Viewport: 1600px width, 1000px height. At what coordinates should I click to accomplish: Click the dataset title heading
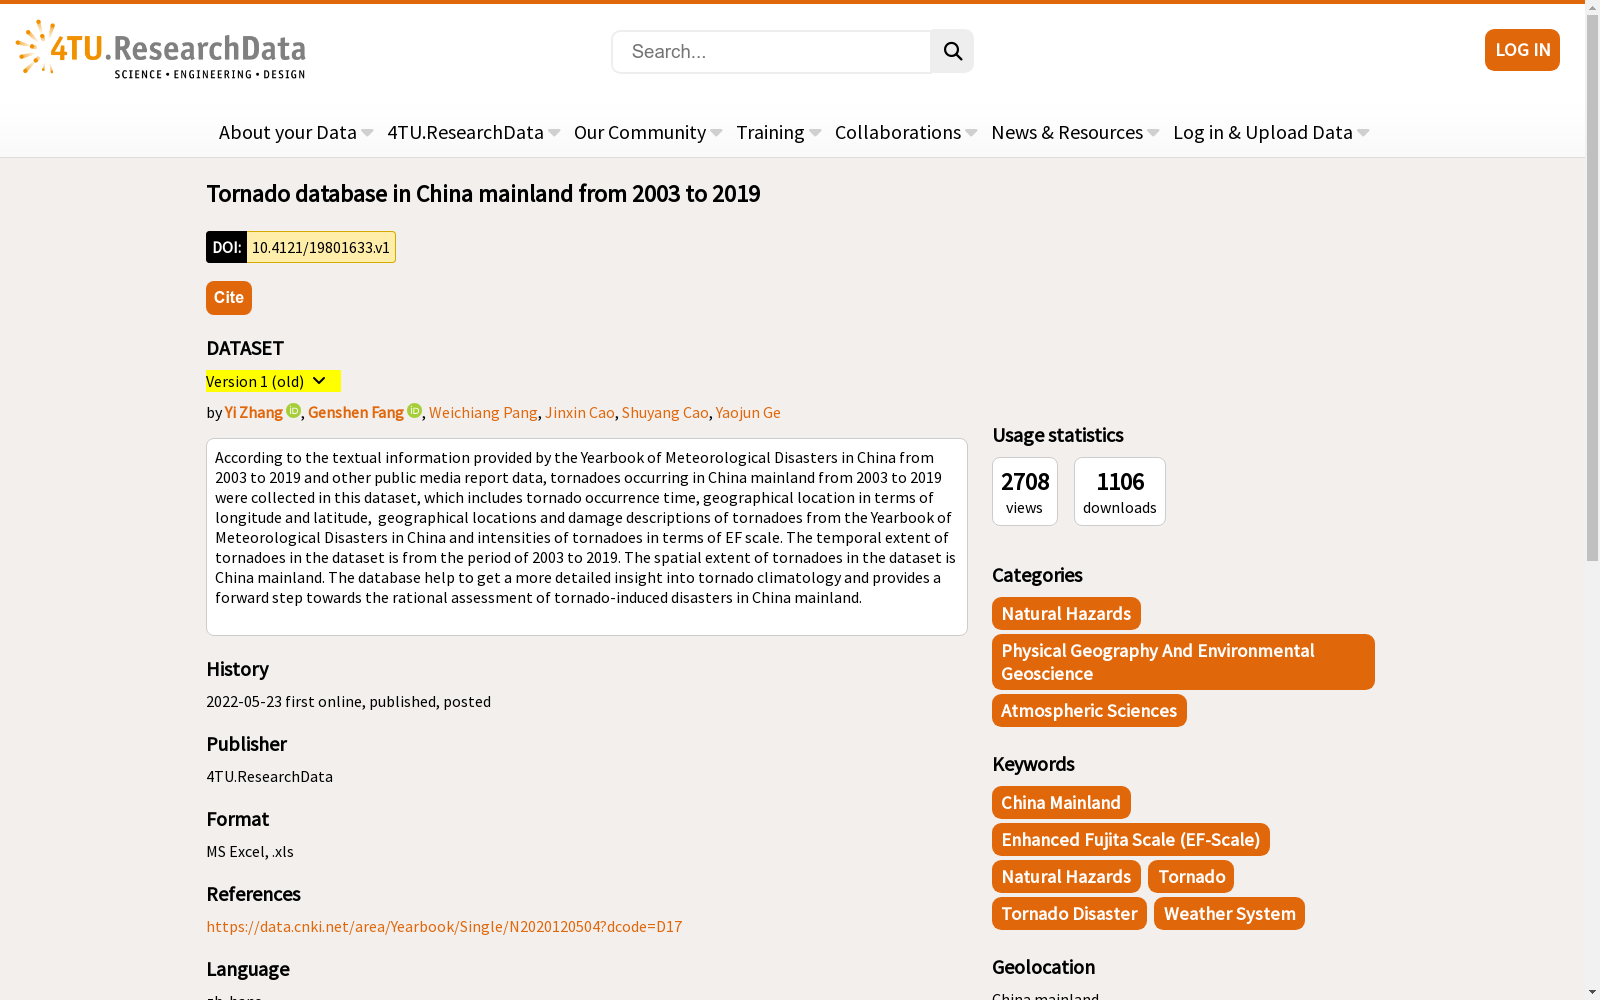(483, 194)
